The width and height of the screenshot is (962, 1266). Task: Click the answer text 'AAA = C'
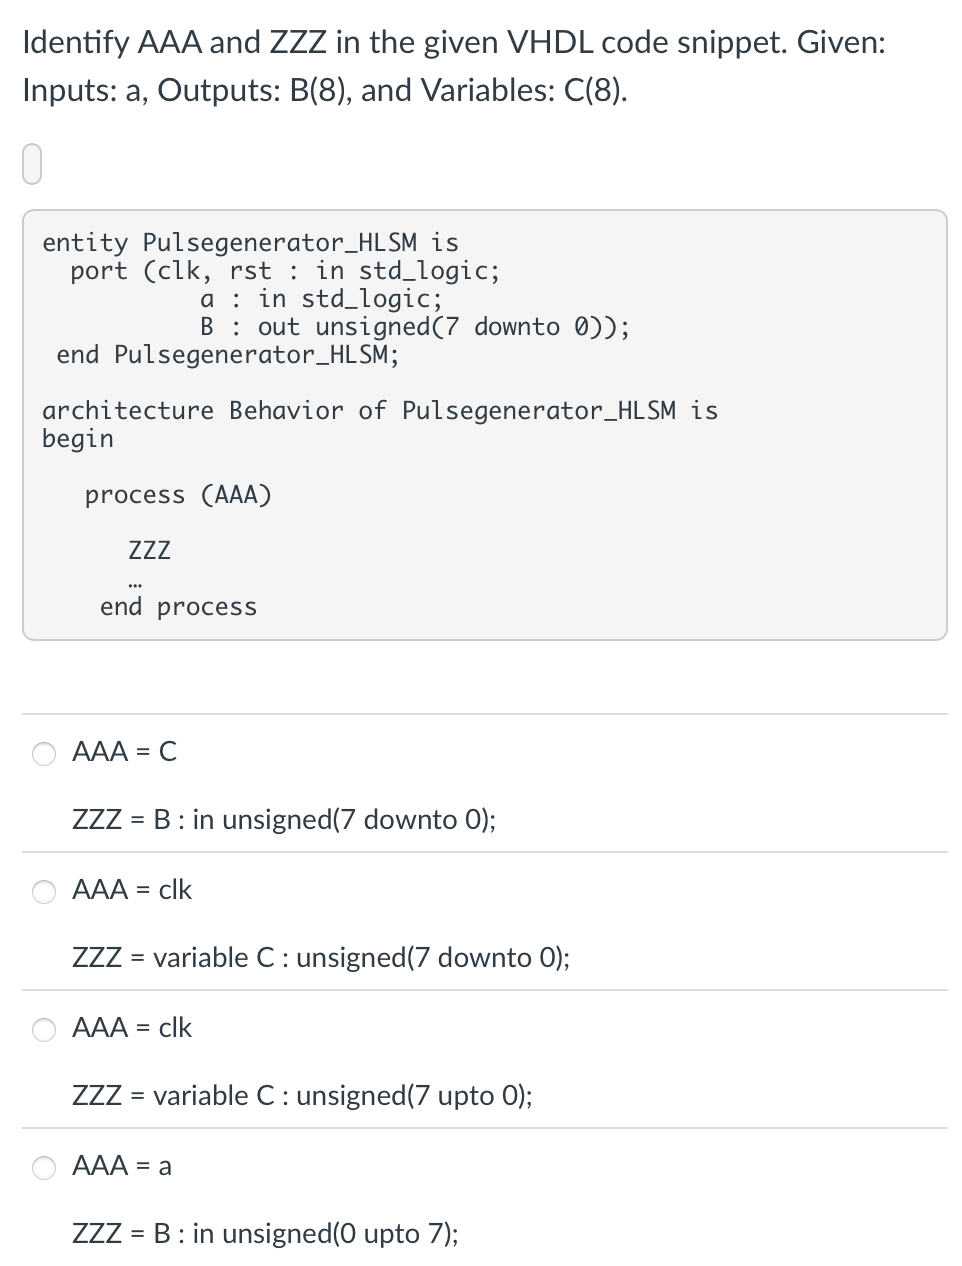pos(124,752)
